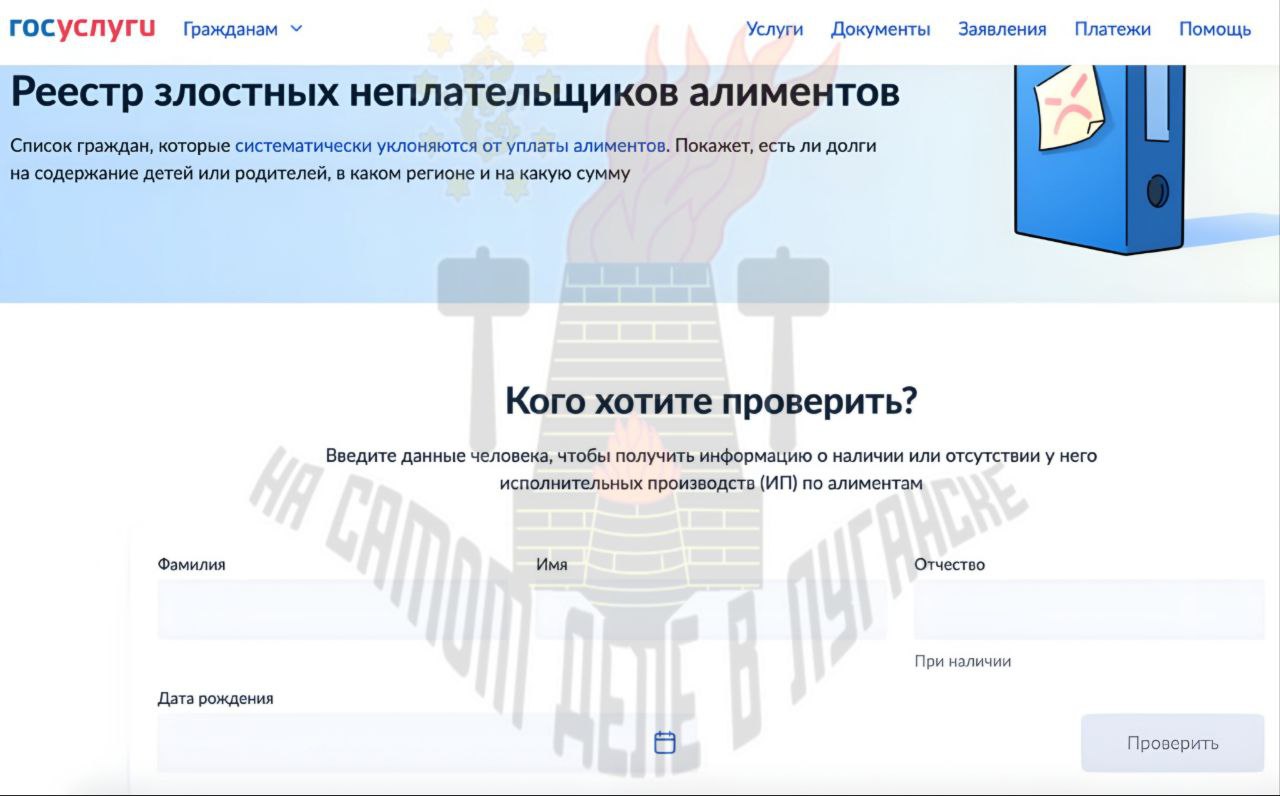The image size is (1280, 796).
Task: Go to Заявления
Action: (x=1003, y=29)
